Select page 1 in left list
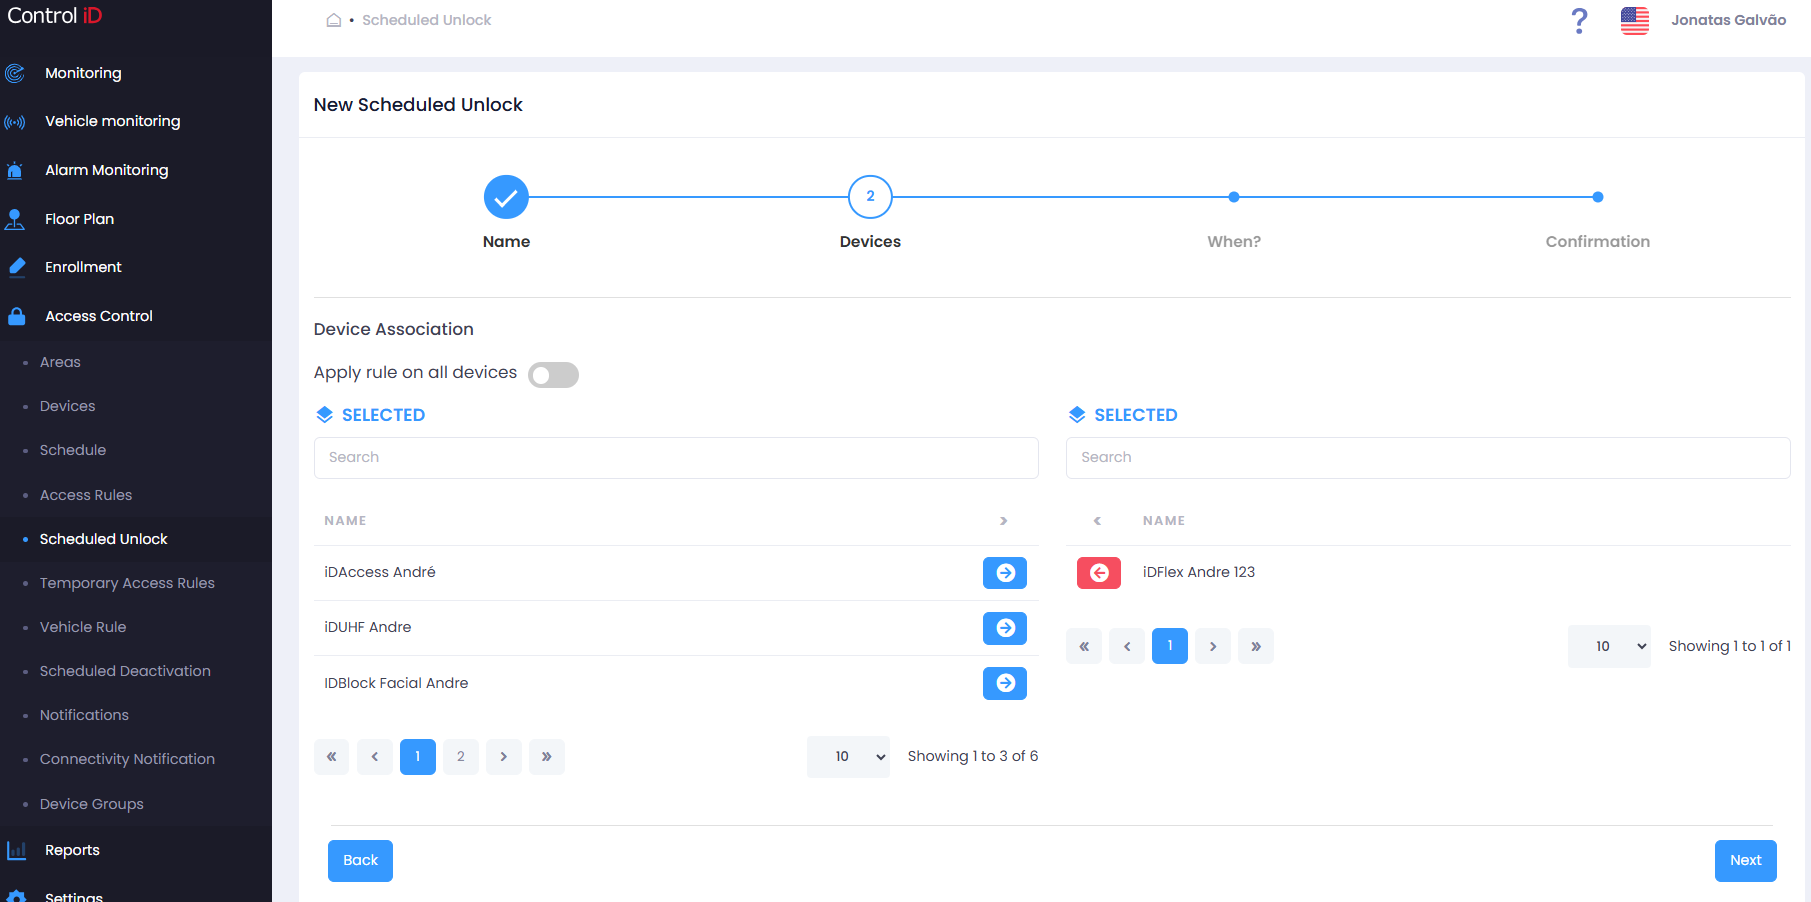Viewport: 1811px width, 902px height. point(418,757)
